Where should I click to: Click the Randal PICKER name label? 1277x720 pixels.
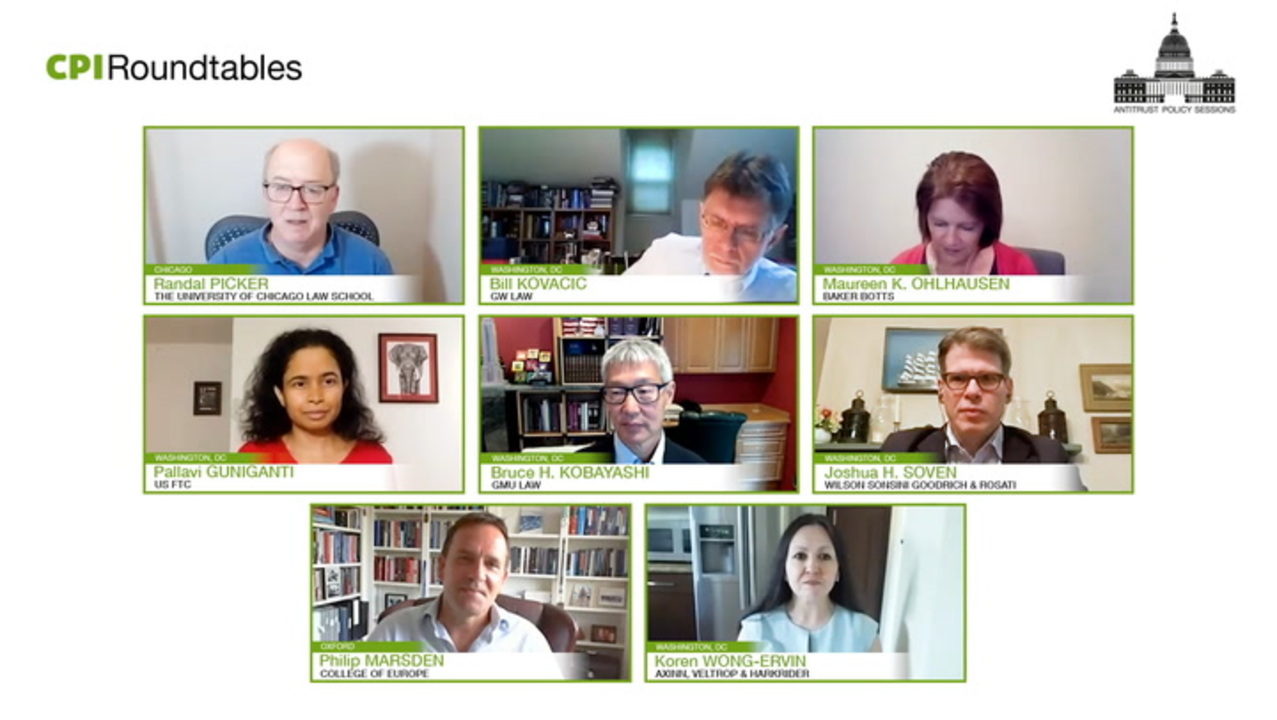211,284
